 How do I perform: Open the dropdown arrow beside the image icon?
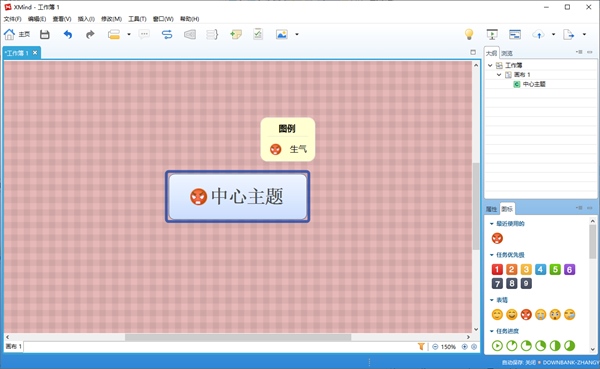[297, 34]
